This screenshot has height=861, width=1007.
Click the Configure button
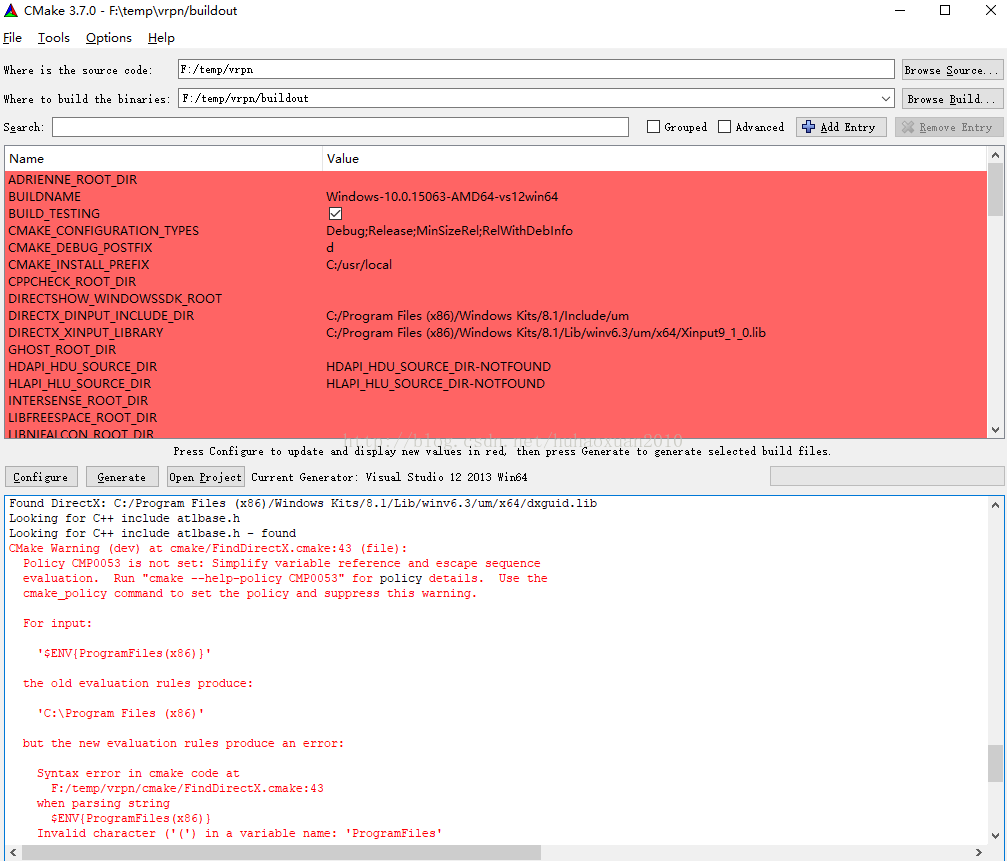41,477
